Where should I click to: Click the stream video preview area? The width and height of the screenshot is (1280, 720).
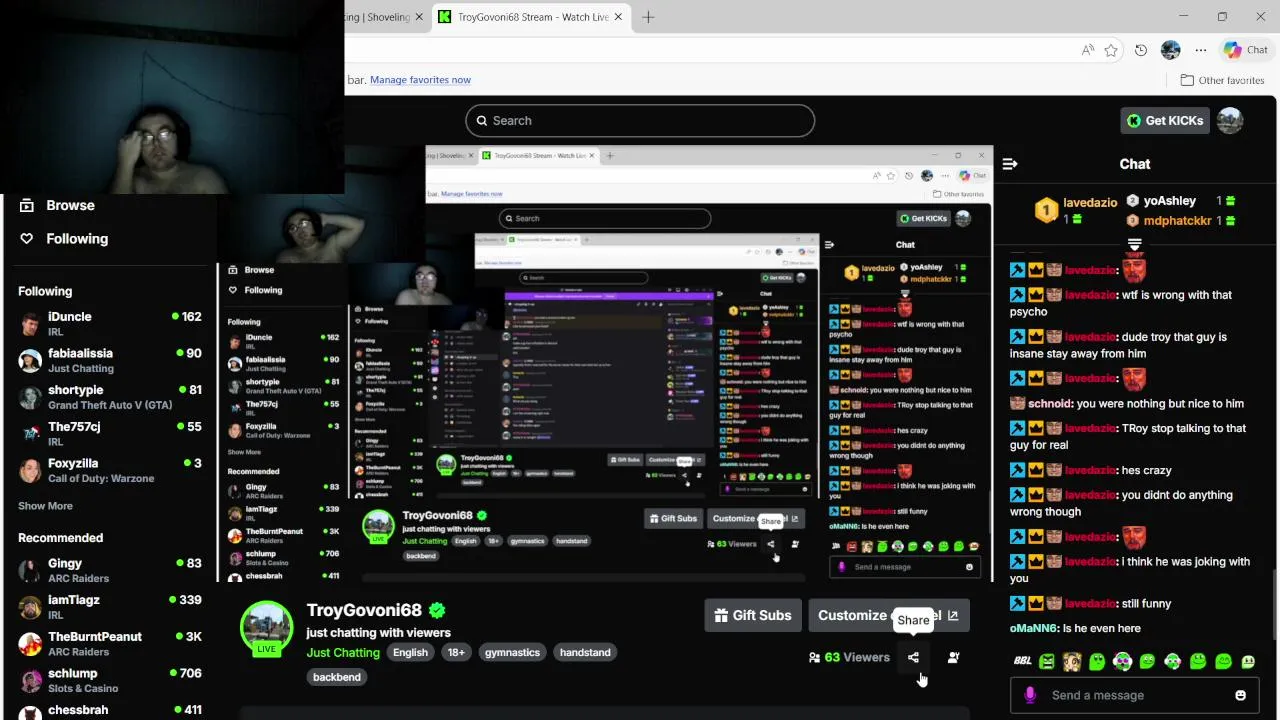point(605,365)
